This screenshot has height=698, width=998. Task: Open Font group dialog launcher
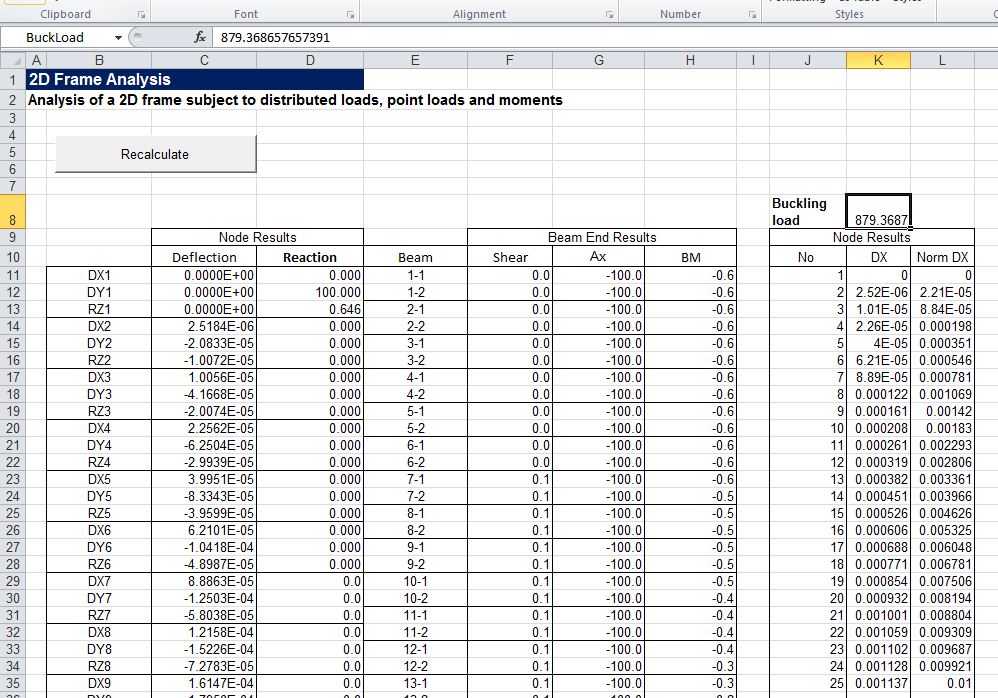tap(351, 15)
